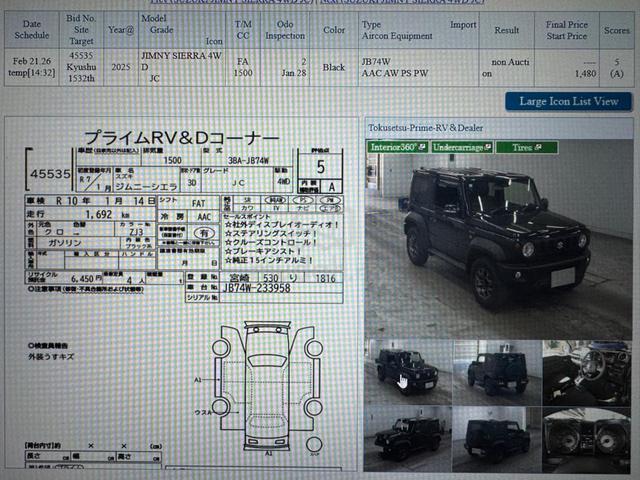Click the auction sheet car damage diagram
This screenshot has width=640, height=480.
[267, 387]
